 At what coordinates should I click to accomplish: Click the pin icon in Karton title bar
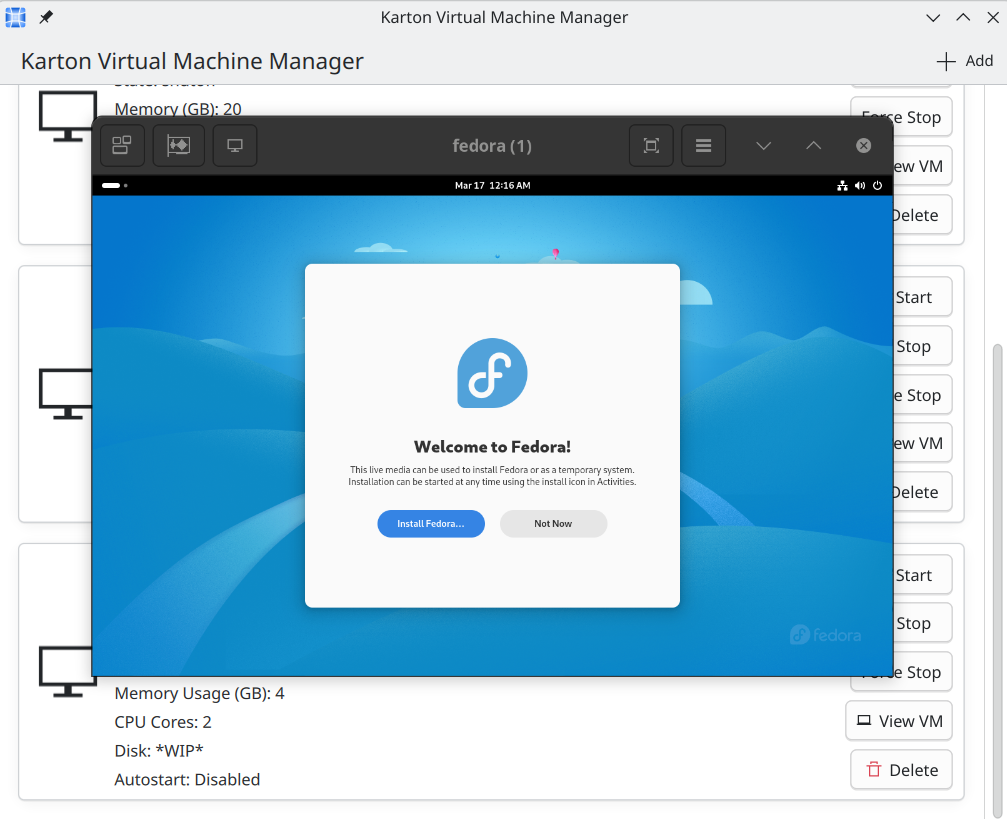[x=46, y=17]
